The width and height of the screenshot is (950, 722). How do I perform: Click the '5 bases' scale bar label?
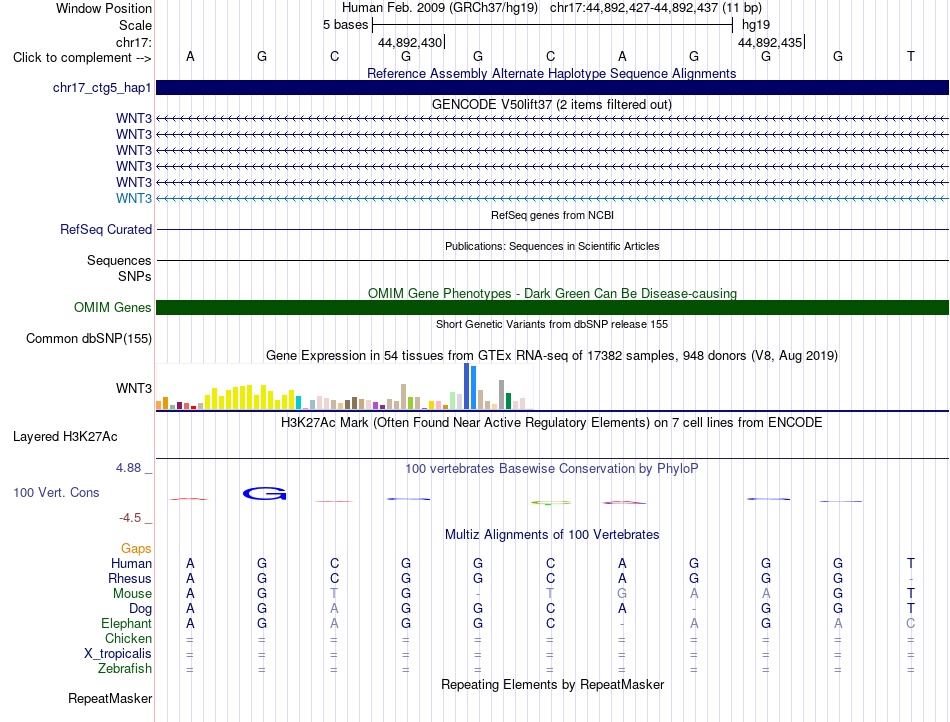tap(345, 25)
